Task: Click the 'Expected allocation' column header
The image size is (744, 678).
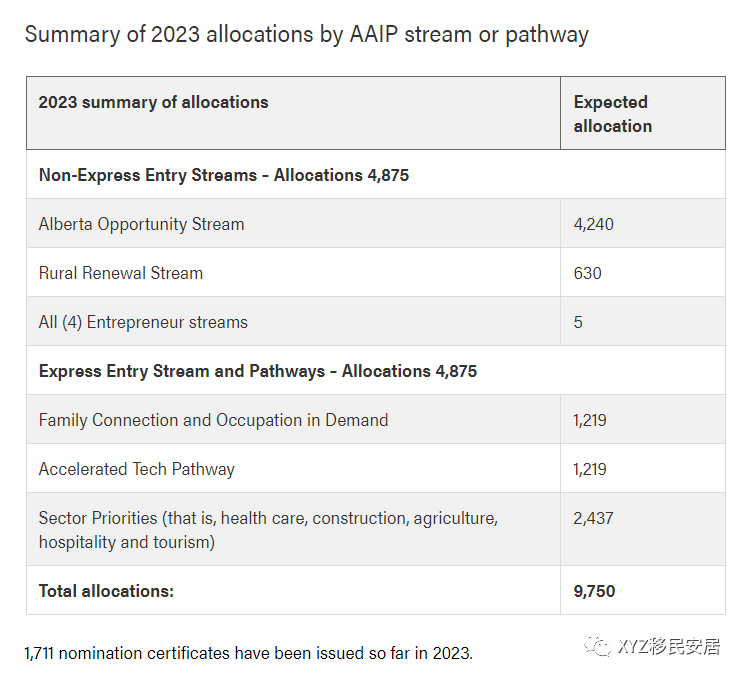Action: [612, 114]
